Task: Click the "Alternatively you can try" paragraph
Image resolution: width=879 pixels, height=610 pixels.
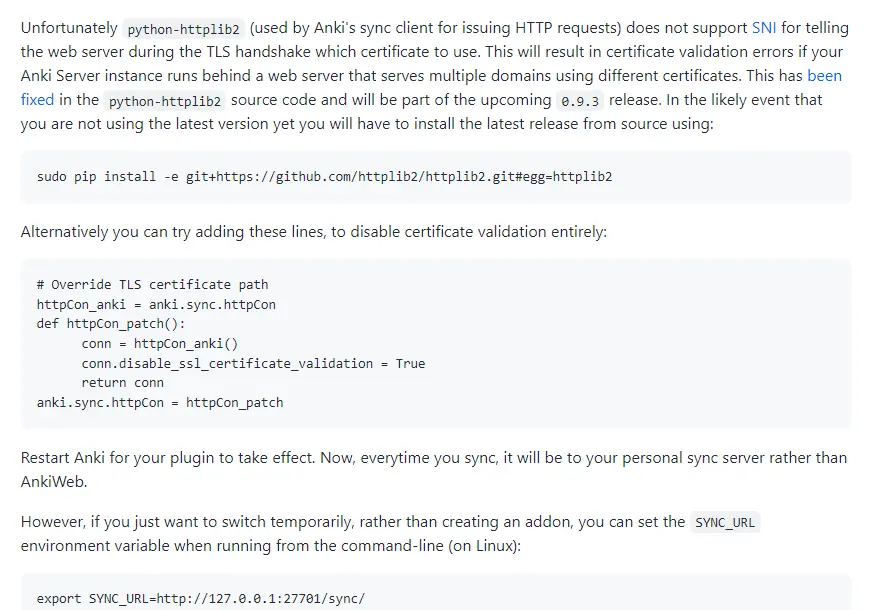Action: click(x=314, y=232)
